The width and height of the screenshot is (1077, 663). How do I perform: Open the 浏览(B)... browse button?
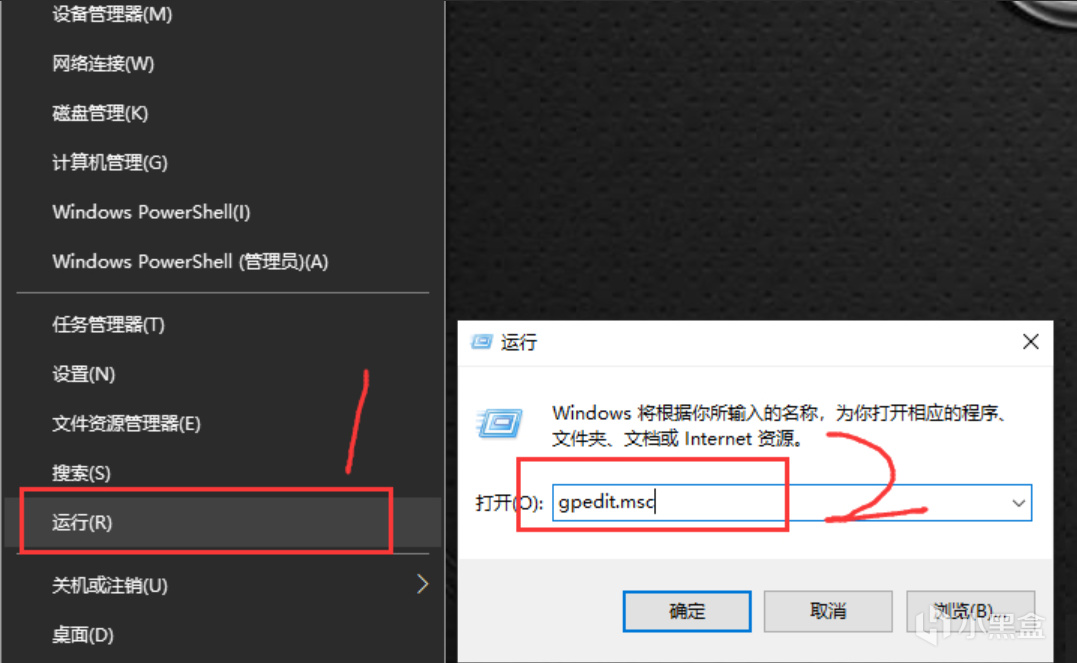[971, 611]
